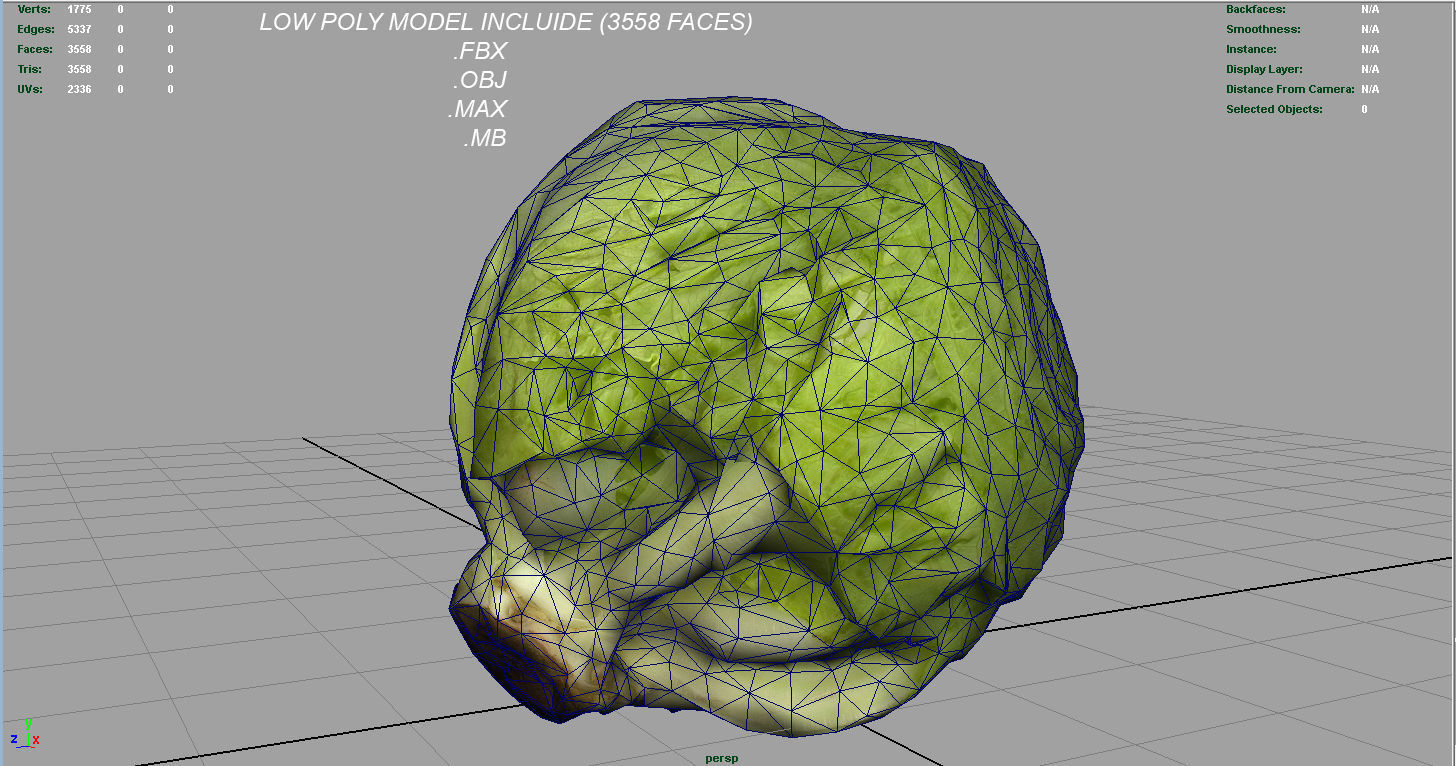Image resolution: width=1456 pixels, height=766 pixels.
Task: Click the 'Edges:' heads-up display label
Action: point(36,29)
